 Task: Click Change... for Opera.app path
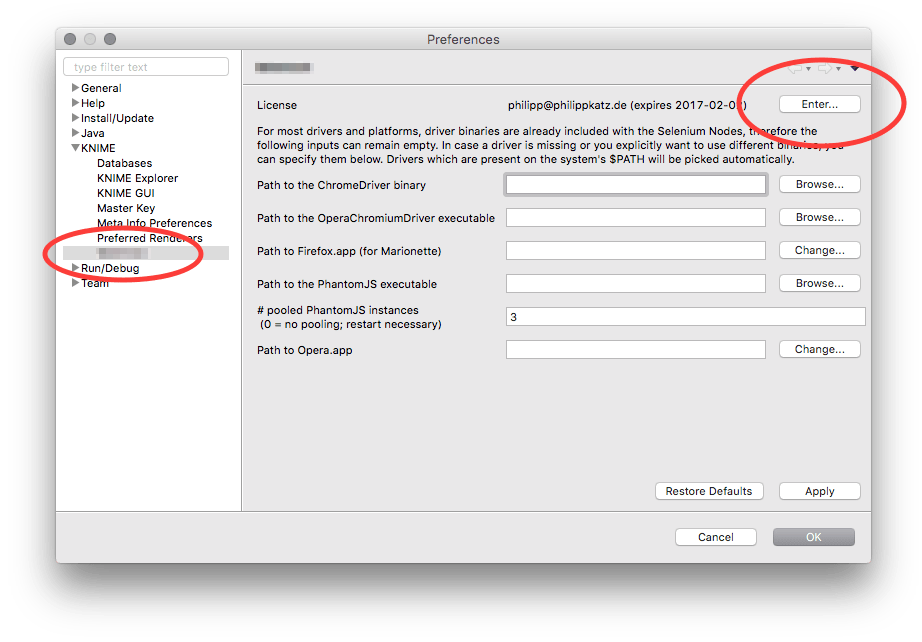pos(820,349)
